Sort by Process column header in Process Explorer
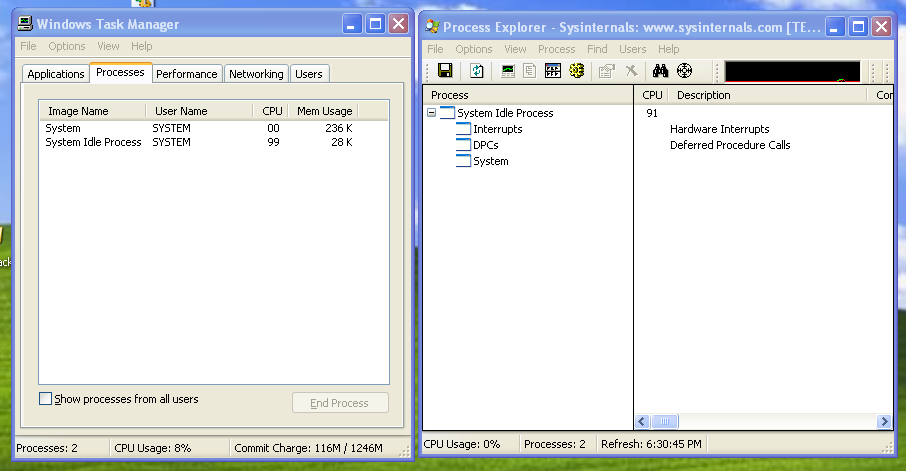Image resolution: width=906 pixels, height=471 pixels. [x=528, y=95]
